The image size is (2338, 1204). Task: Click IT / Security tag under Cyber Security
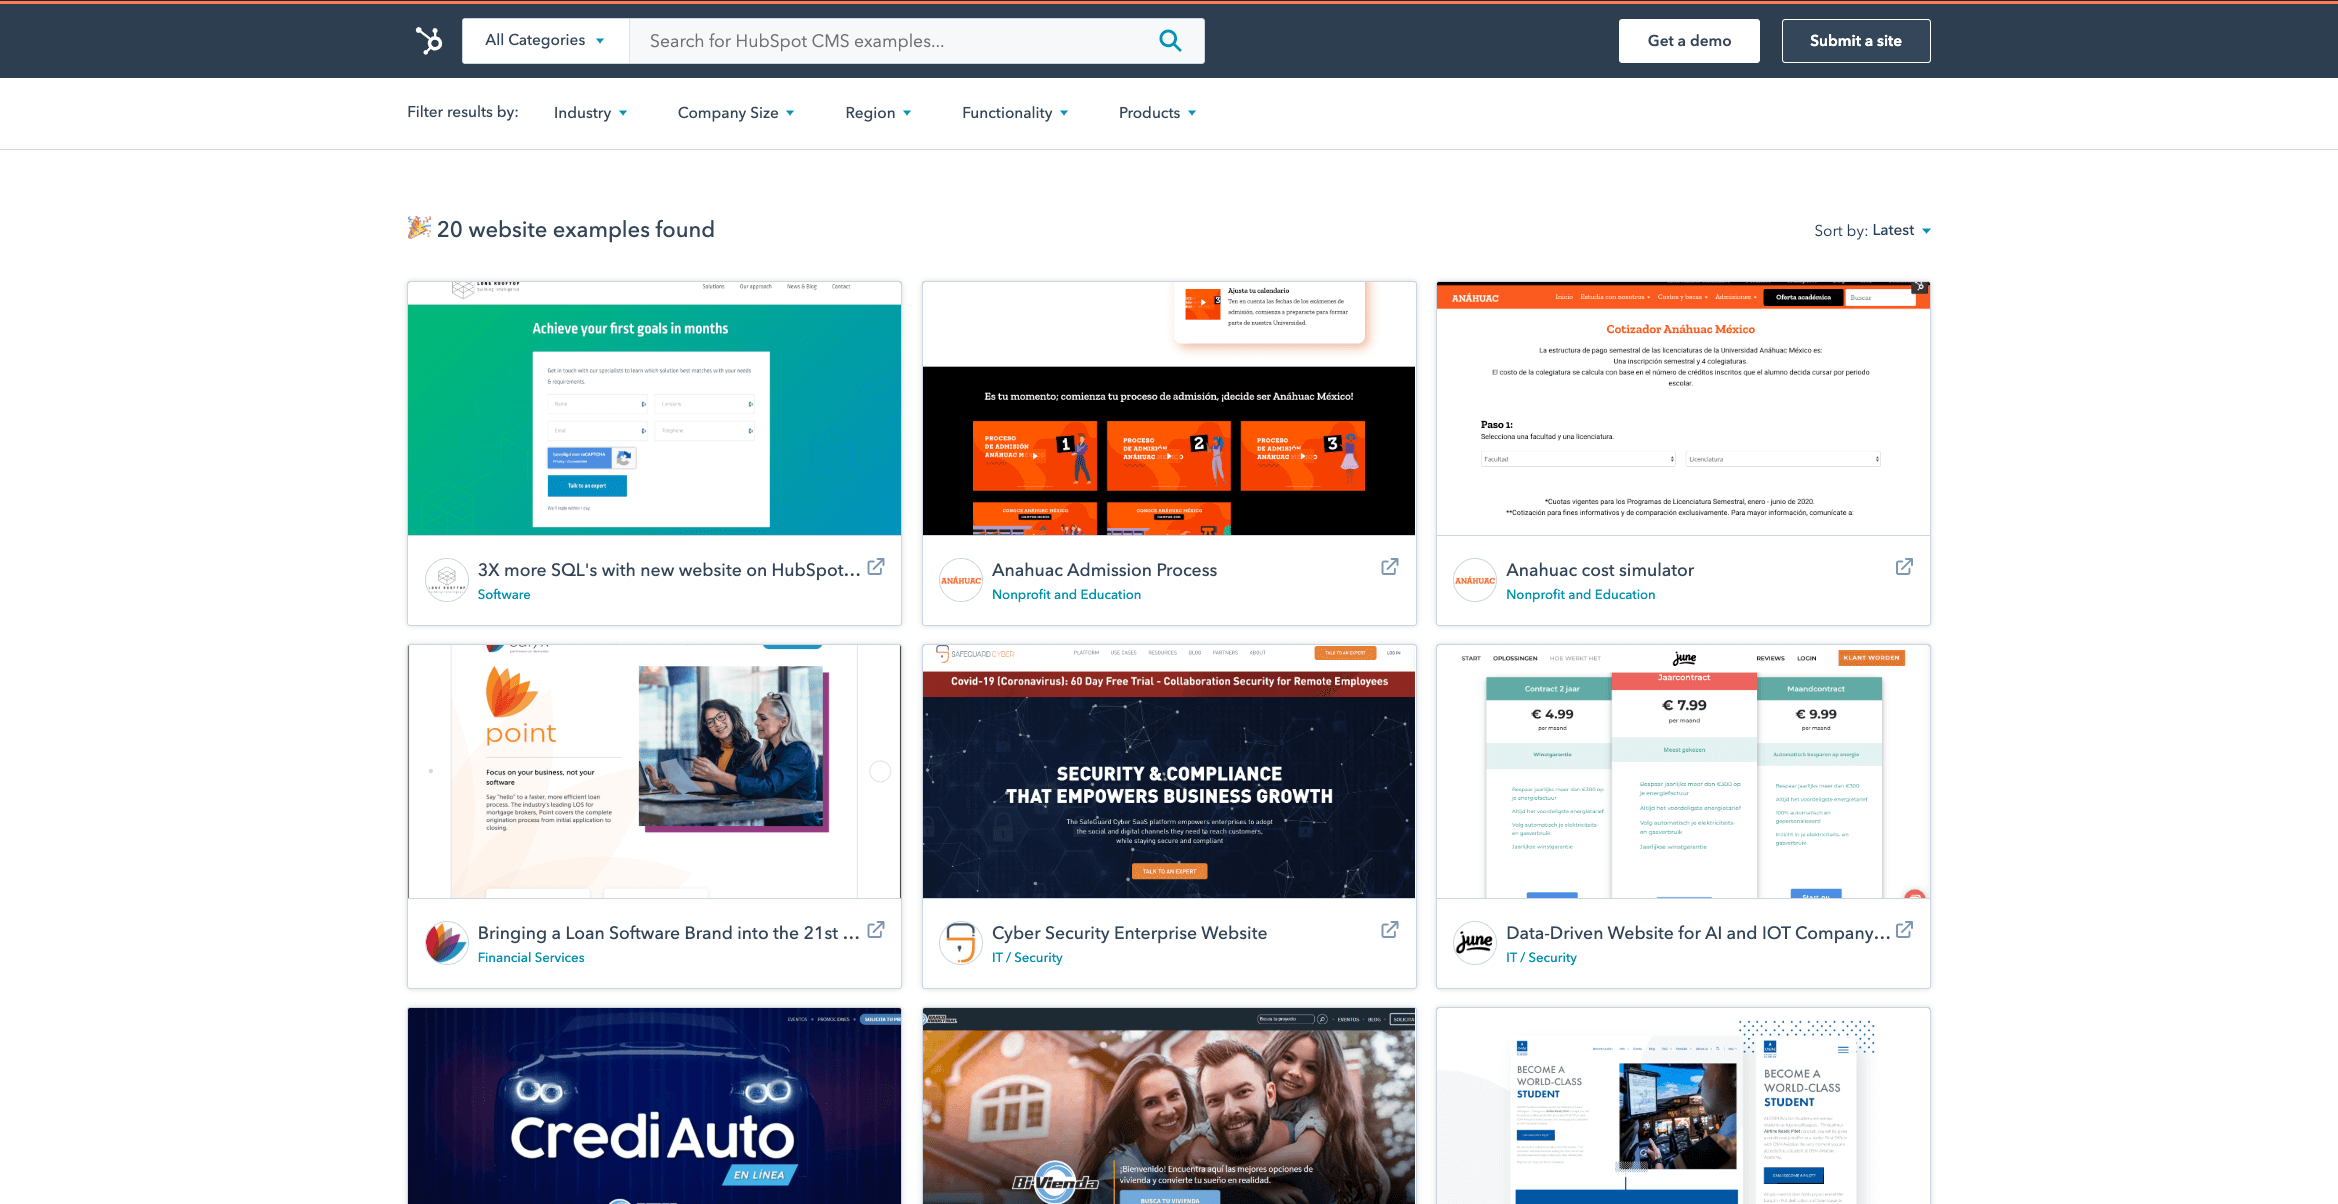pos(1027,957)
